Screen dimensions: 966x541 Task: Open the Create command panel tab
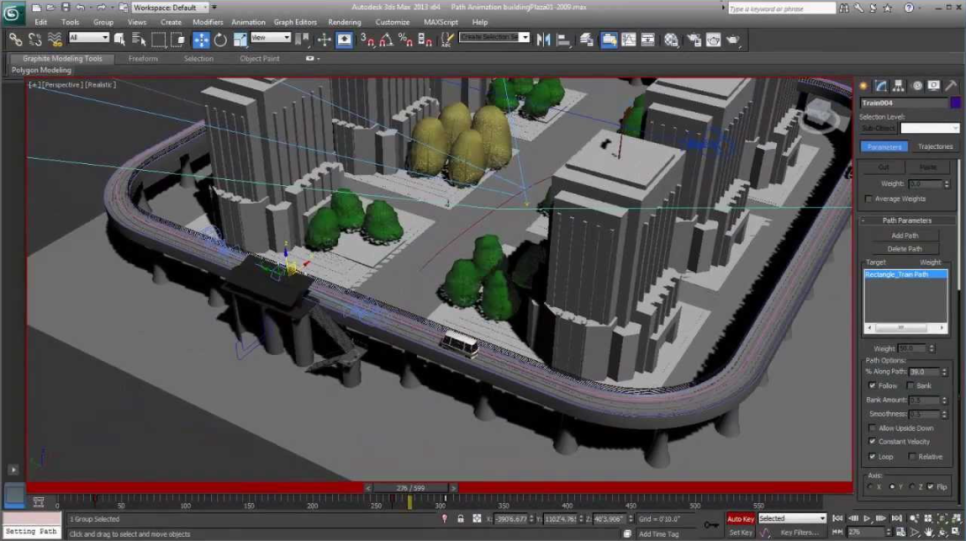point(863,86)
